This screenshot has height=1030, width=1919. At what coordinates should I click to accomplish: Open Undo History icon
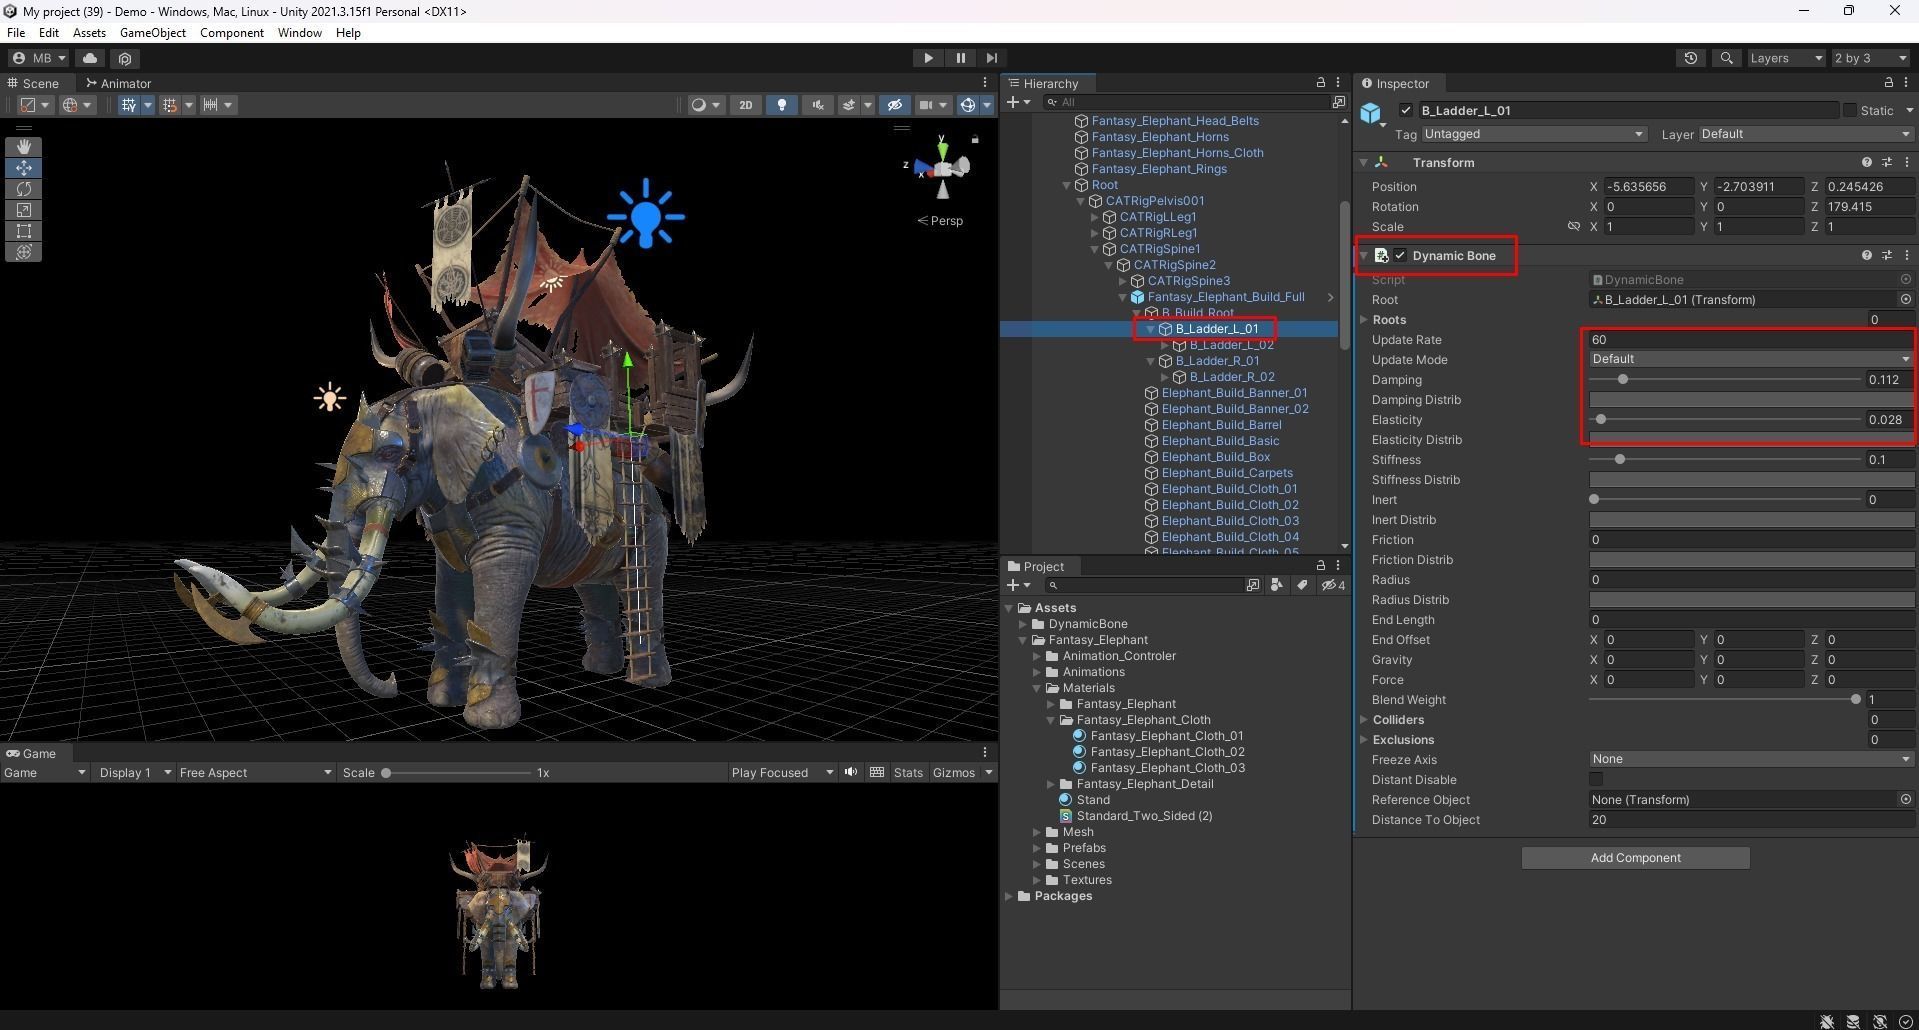1691,58
